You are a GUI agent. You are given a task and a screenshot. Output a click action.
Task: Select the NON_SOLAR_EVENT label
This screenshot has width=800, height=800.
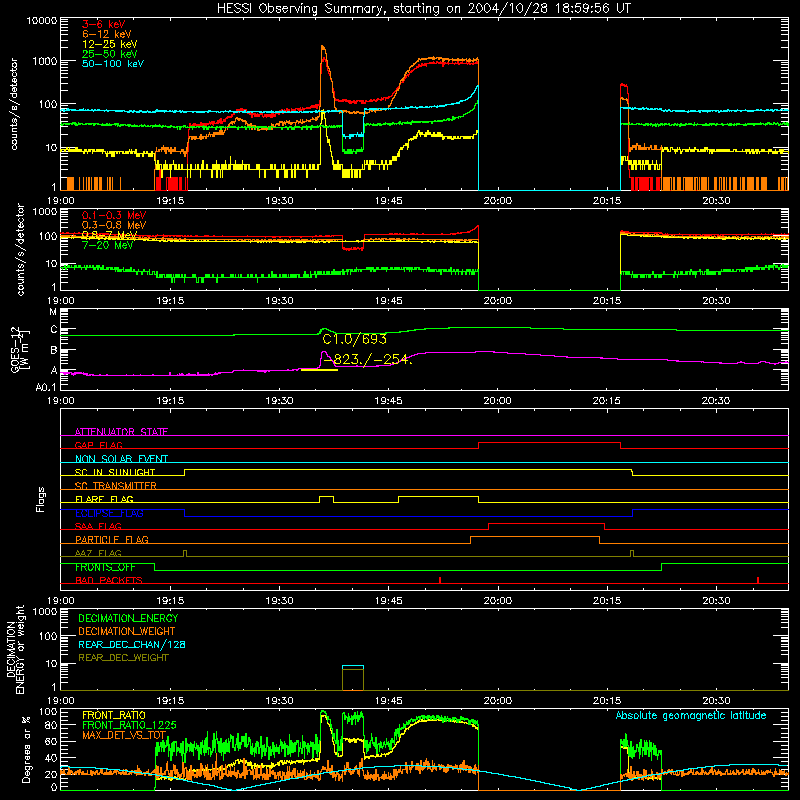point(121,459)
